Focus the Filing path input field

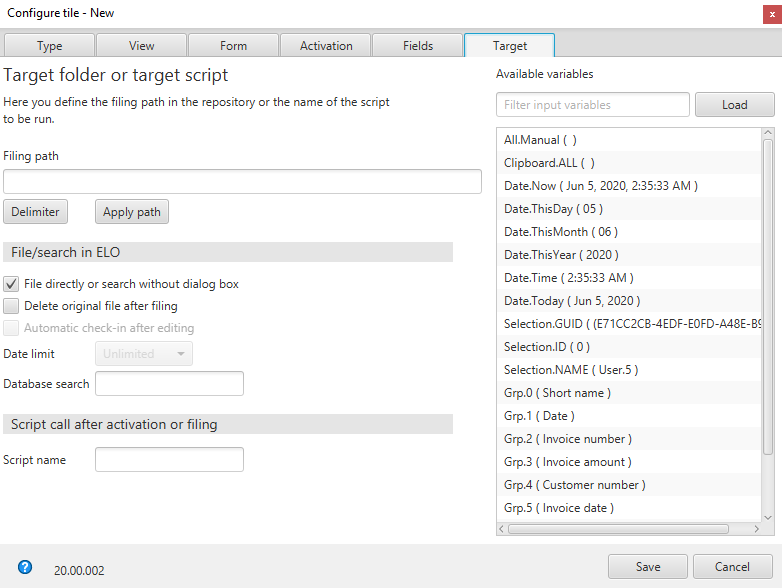[242, 182]
